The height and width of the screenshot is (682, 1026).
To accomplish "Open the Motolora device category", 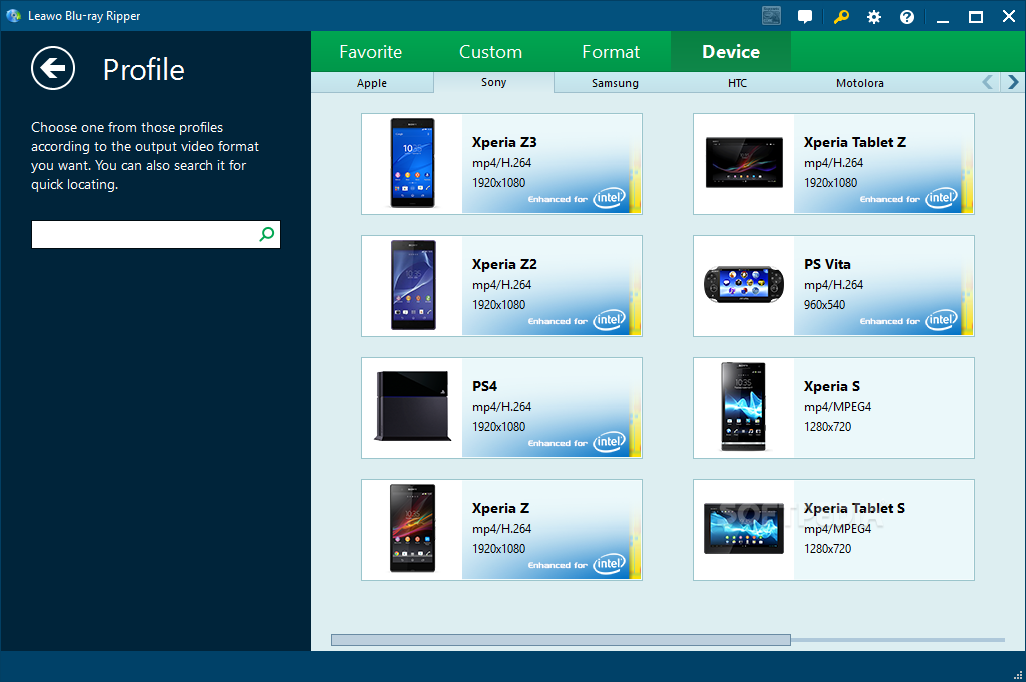I will 860,83.
